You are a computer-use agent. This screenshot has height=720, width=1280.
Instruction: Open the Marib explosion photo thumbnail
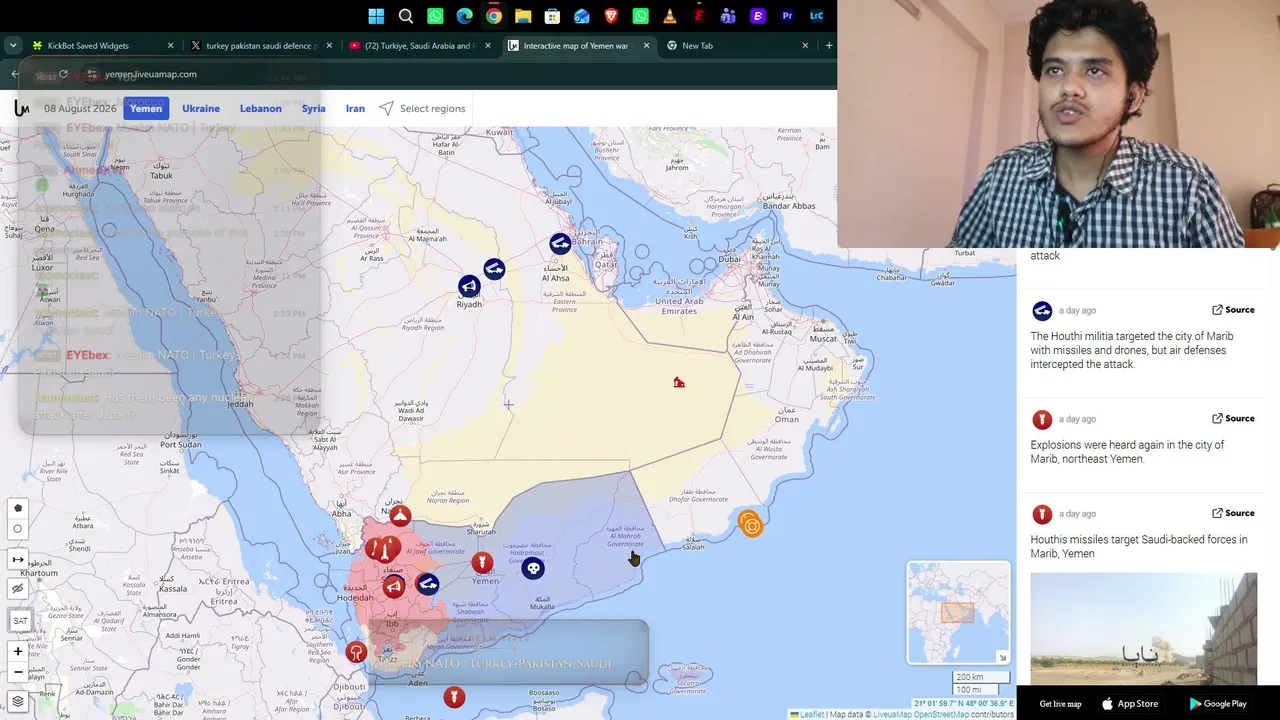point(1144,629)
